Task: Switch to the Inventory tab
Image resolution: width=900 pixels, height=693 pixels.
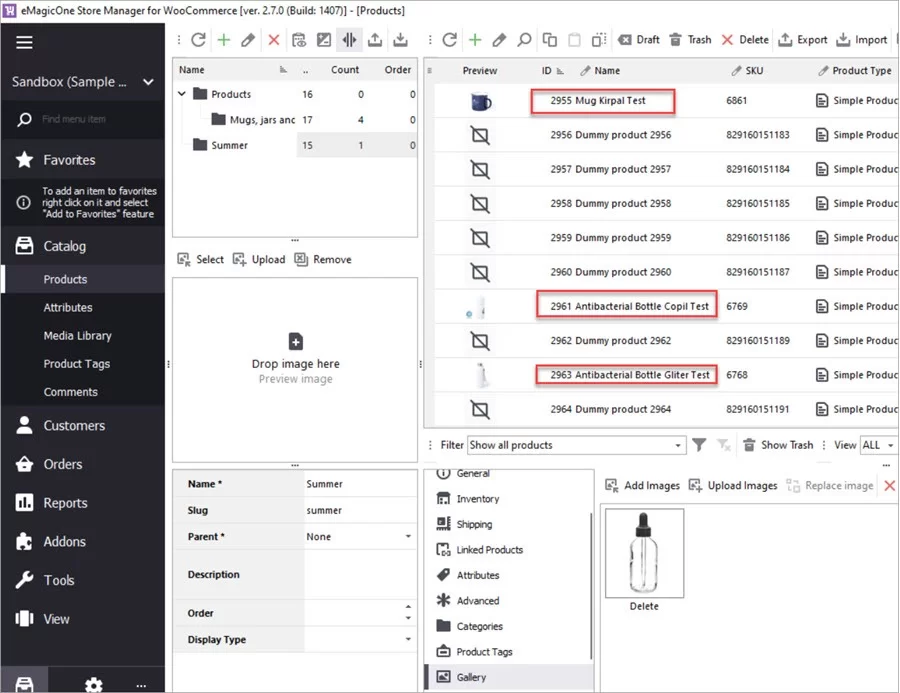Action: coord(479,498)
